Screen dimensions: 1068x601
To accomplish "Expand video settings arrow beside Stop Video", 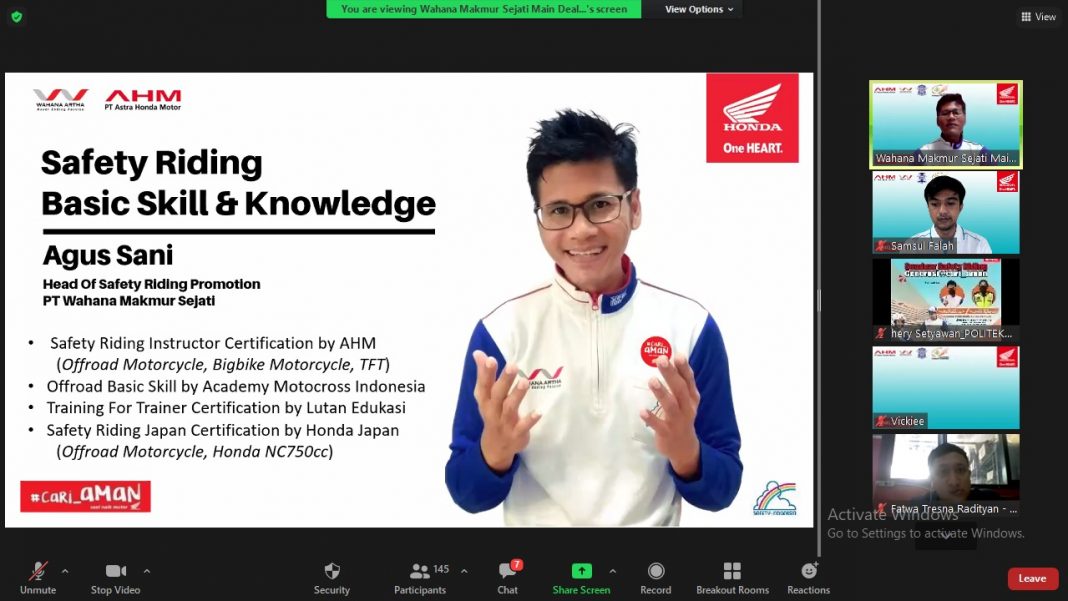I will (147, 571).
